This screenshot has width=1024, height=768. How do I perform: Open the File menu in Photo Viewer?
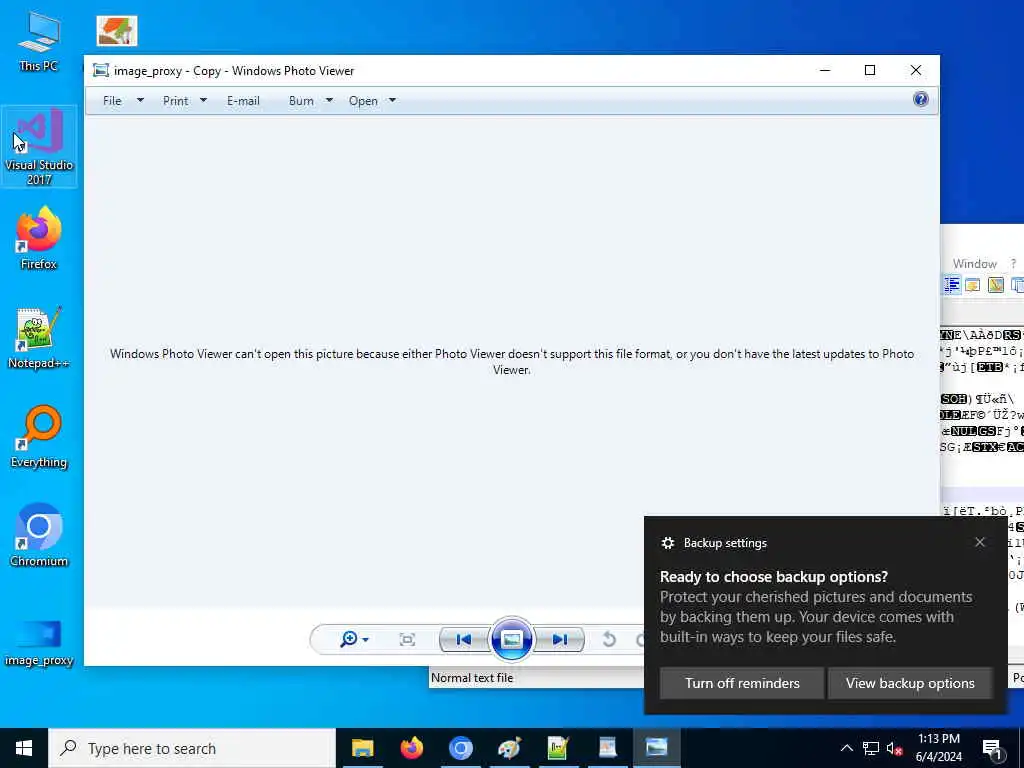(112, 101)
